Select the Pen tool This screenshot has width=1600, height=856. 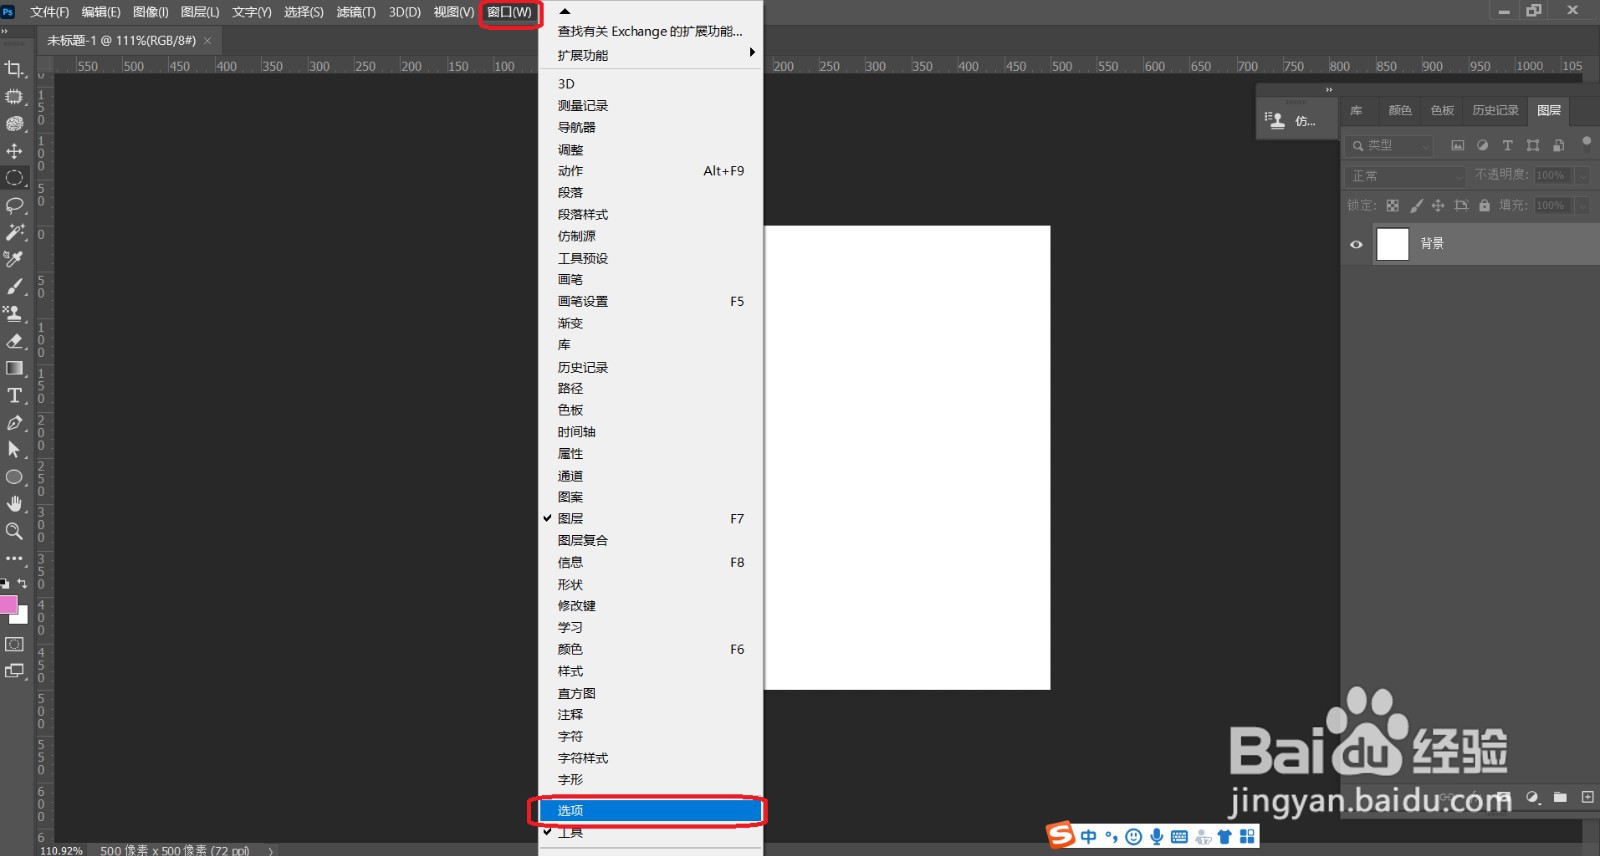(x=14, y=422)
